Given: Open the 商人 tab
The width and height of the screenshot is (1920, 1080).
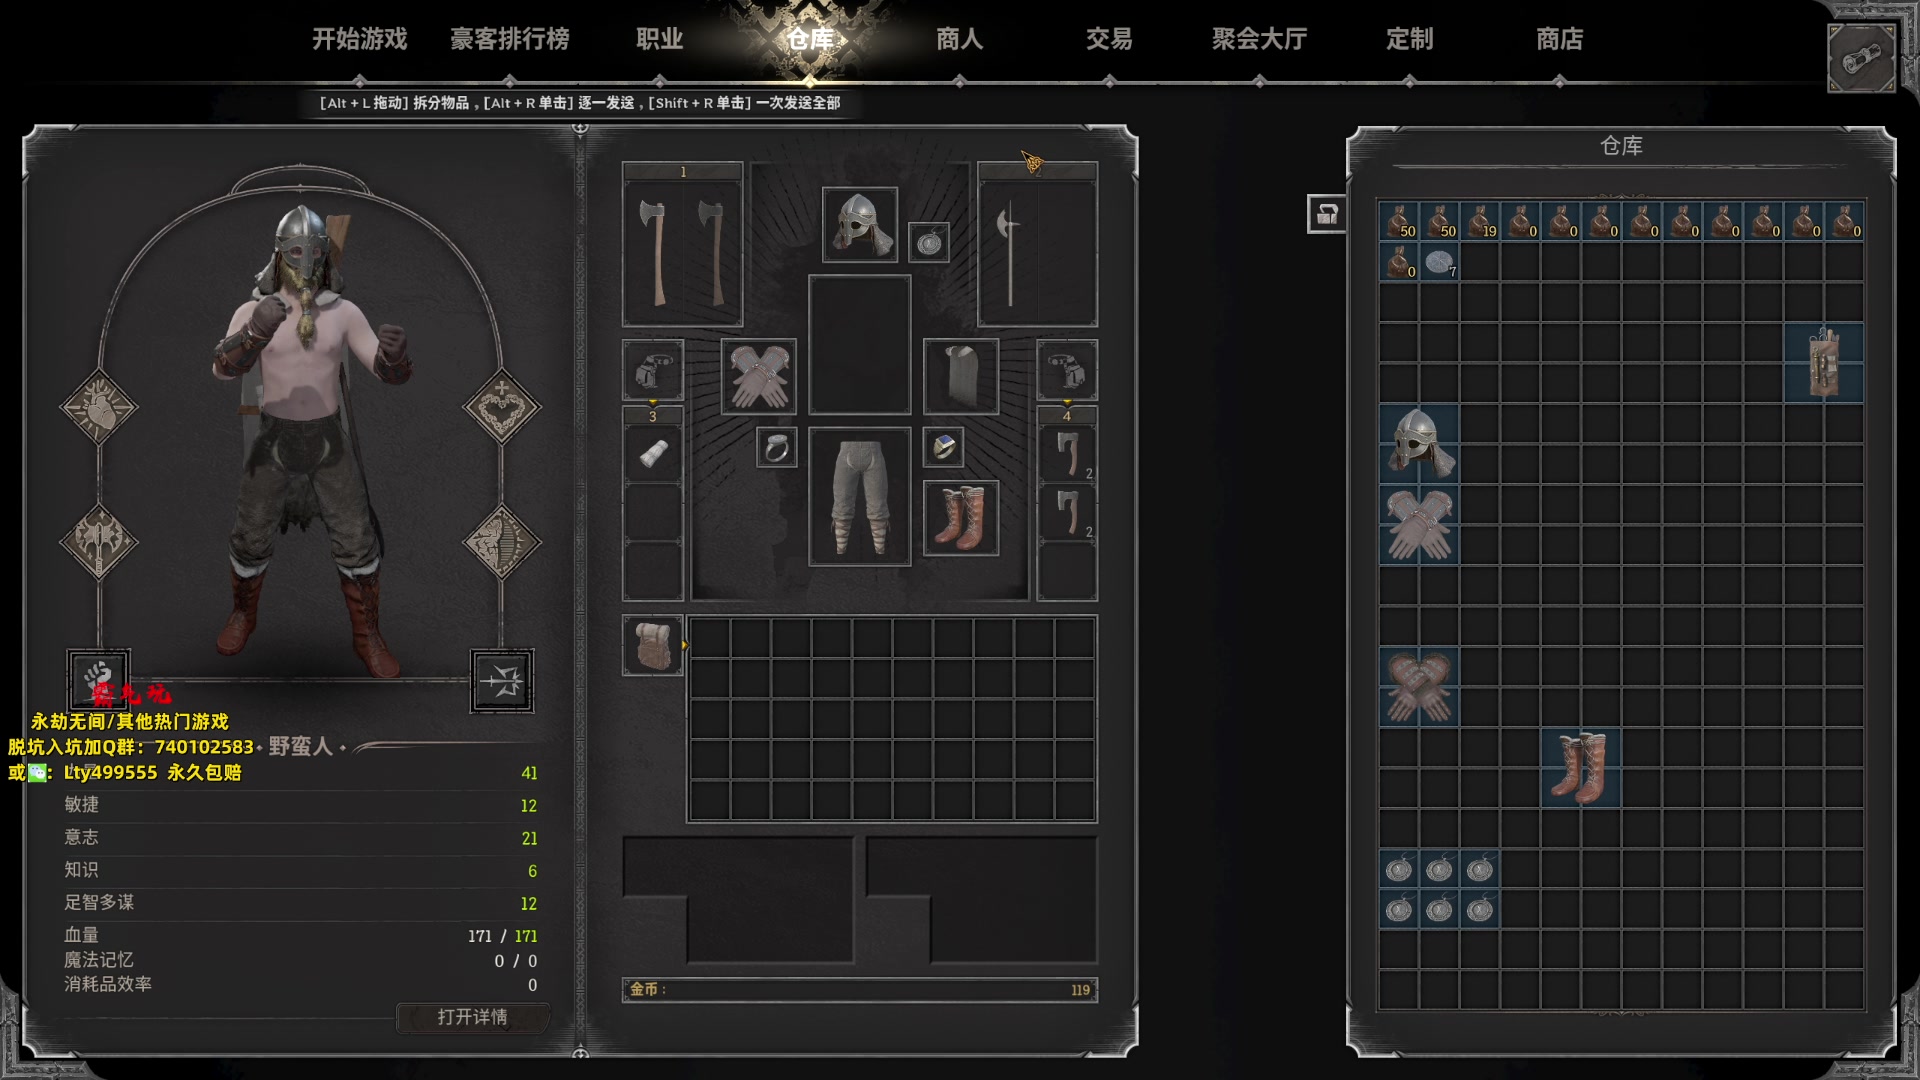Looking at the screenshot, I should (959, 39).
